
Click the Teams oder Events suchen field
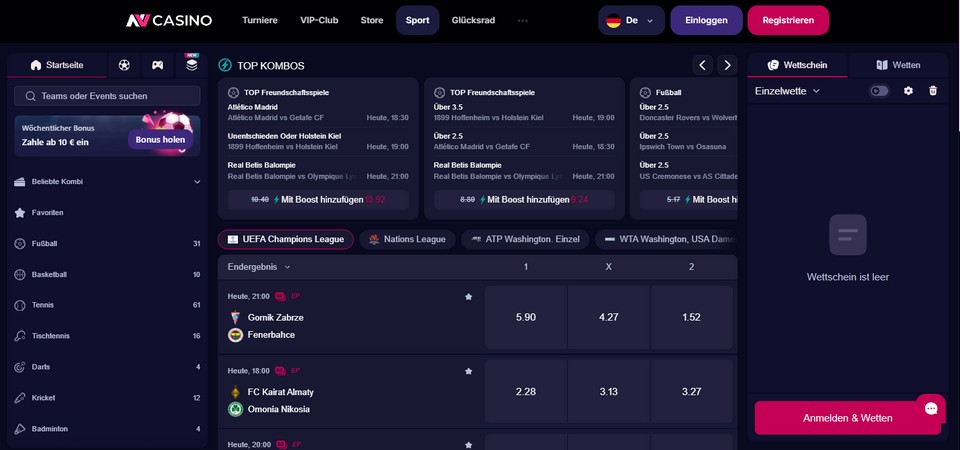(107, 96)
